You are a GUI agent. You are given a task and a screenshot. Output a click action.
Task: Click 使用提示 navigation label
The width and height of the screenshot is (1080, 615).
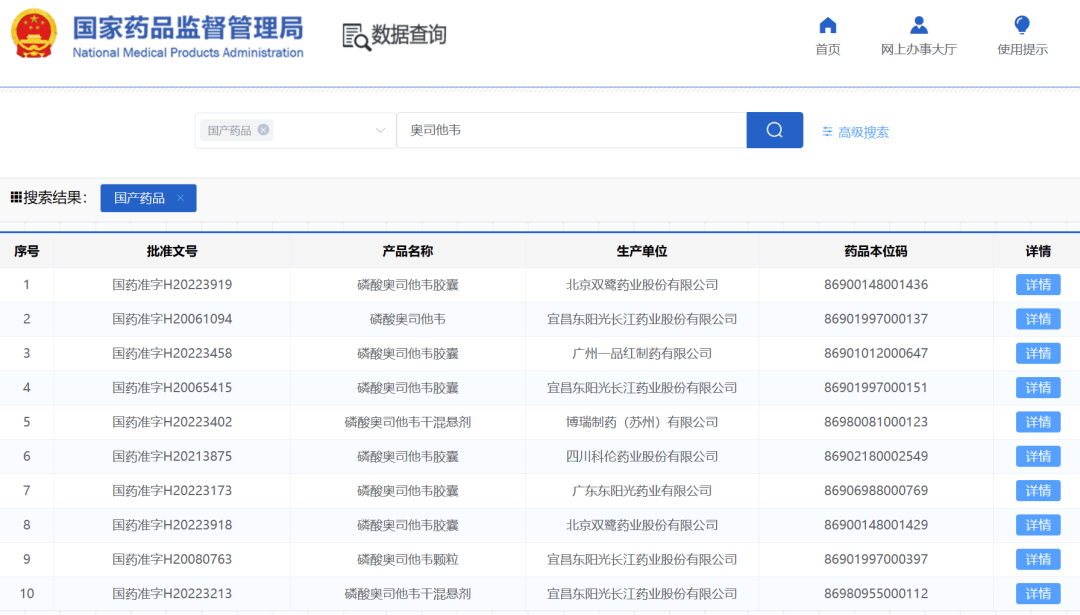pos(1023,50)
